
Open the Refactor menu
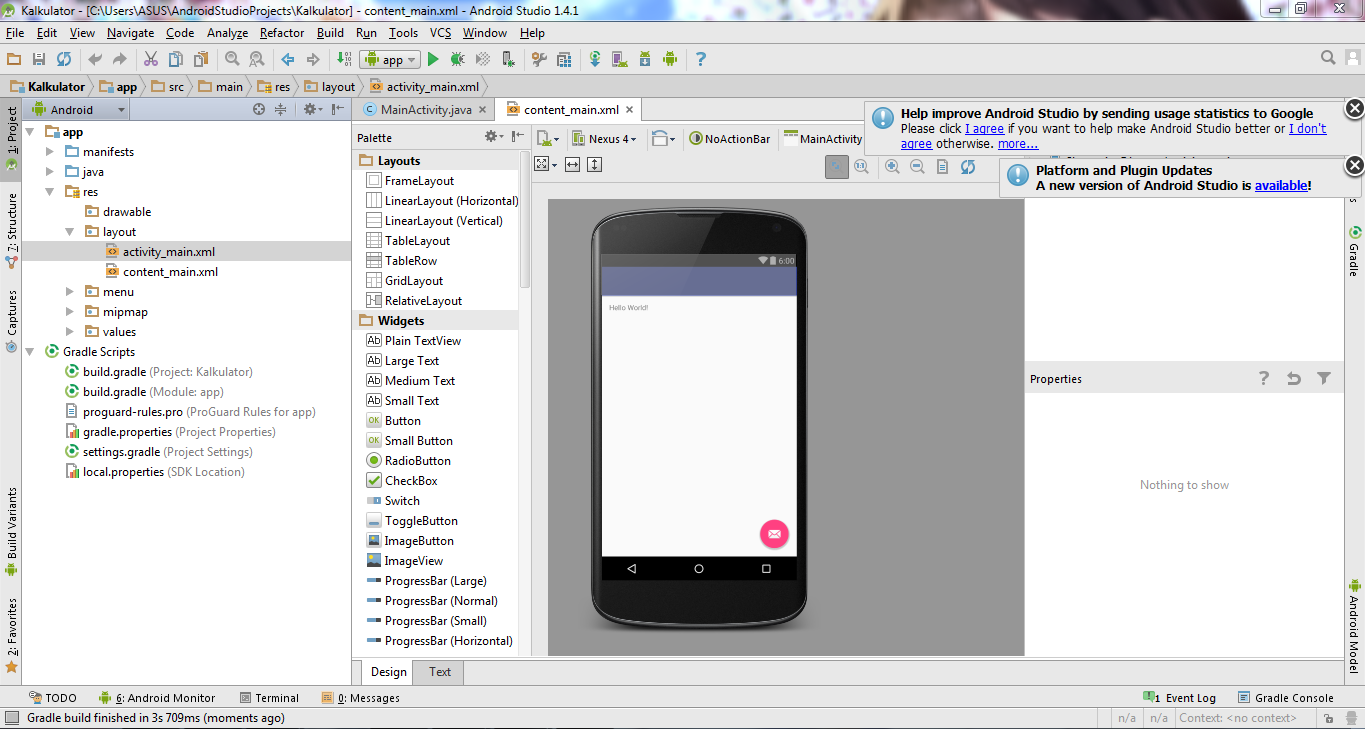tap(281, 33)
